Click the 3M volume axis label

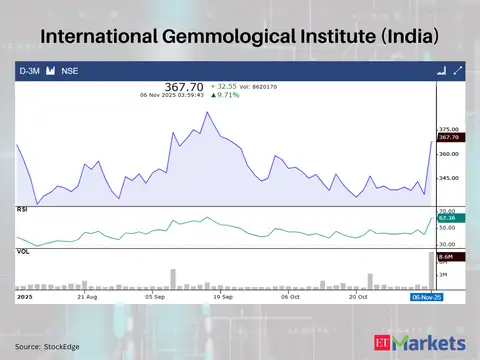(x=443, y=275)
